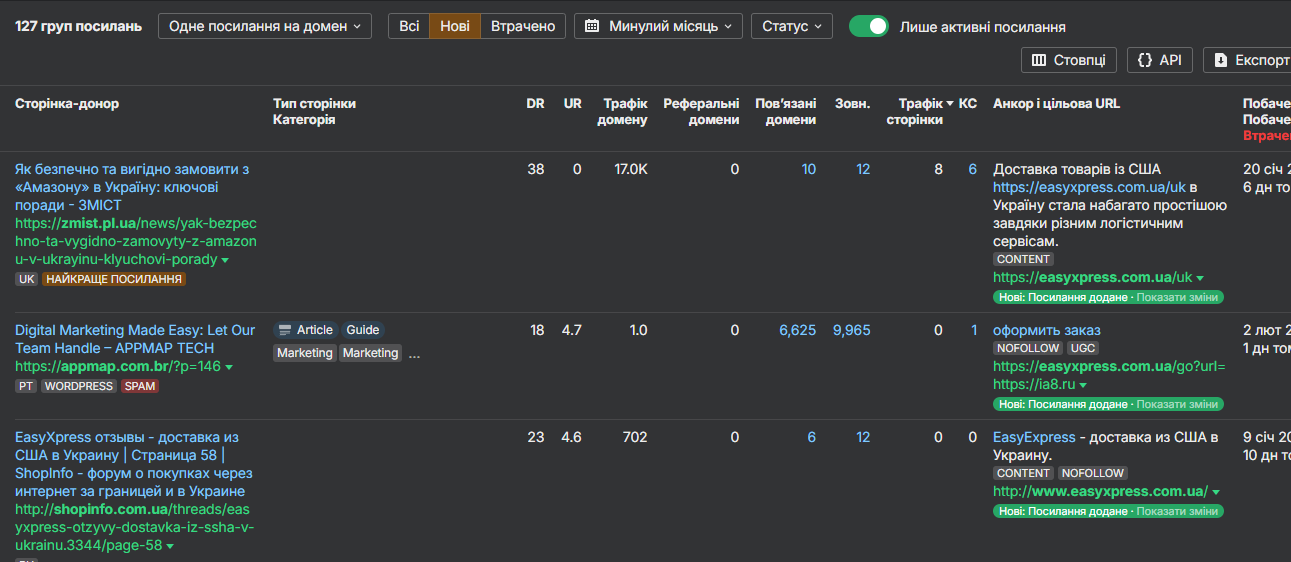Click the caret after the shopinfo.com.ua donor URL
Screen dimensions: 1291x562
click(170, 546)
